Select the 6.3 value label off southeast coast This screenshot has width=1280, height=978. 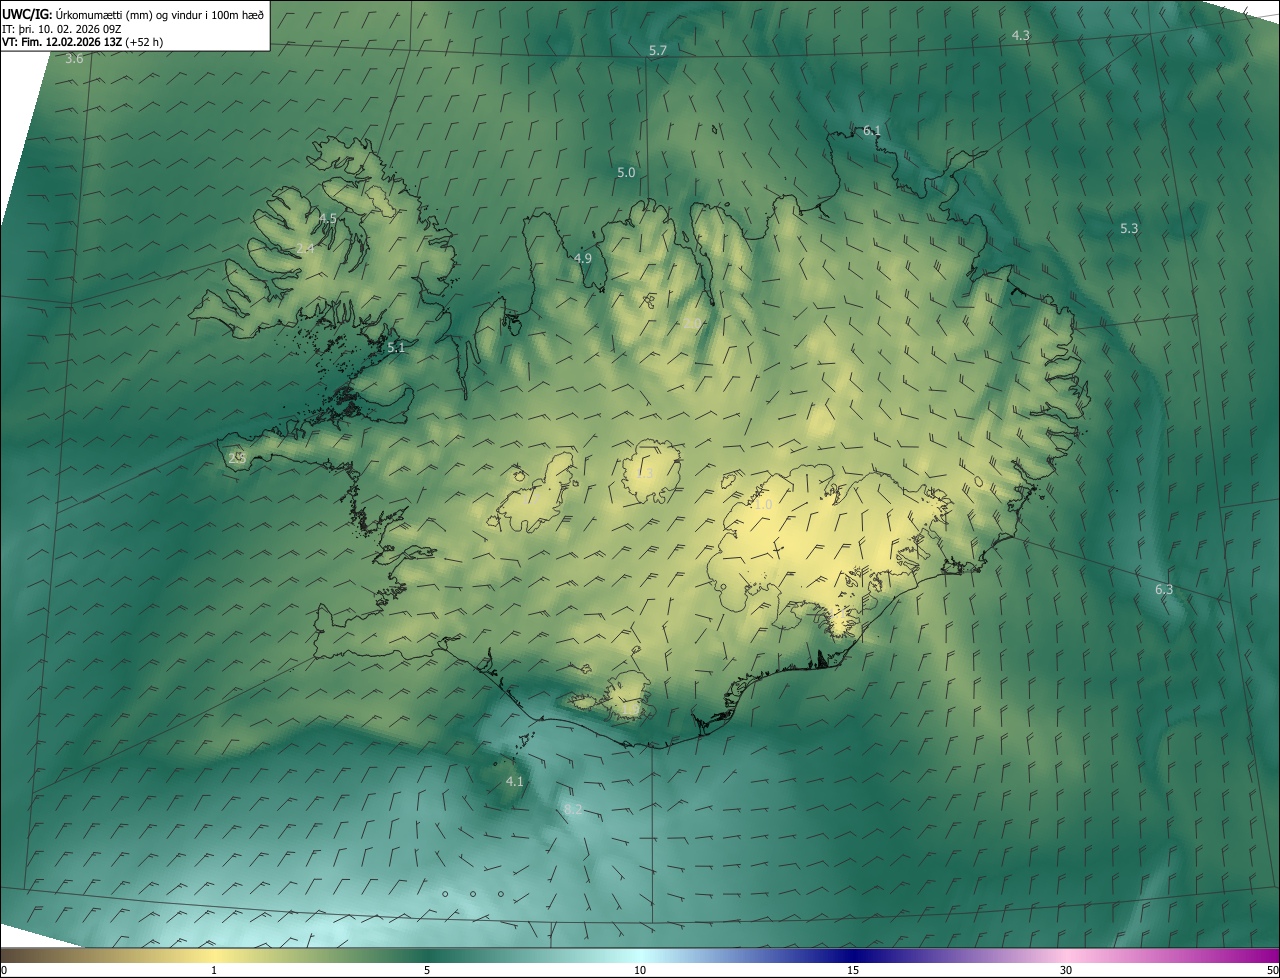tap(1164, 590)
